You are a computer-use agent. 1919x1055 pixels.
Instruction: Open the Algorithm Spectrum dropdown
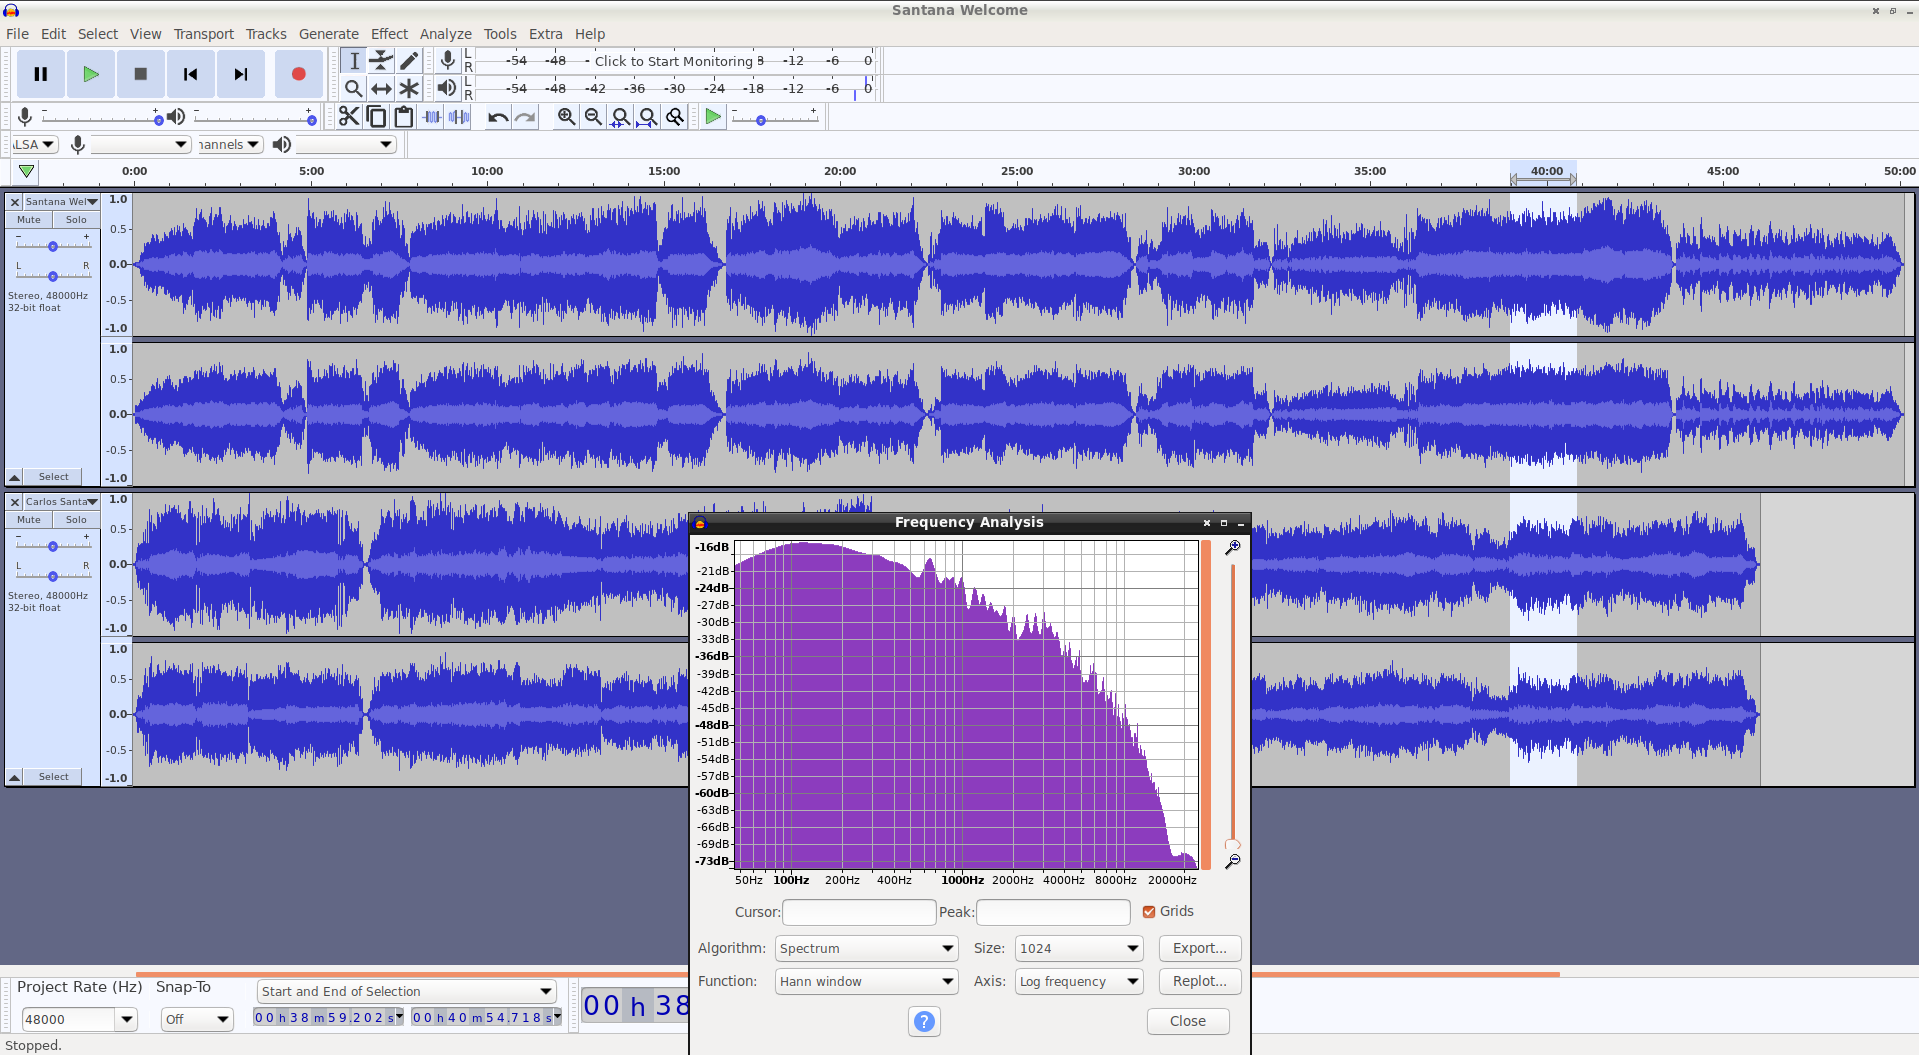pyautogui.click(x=866, y=948)
